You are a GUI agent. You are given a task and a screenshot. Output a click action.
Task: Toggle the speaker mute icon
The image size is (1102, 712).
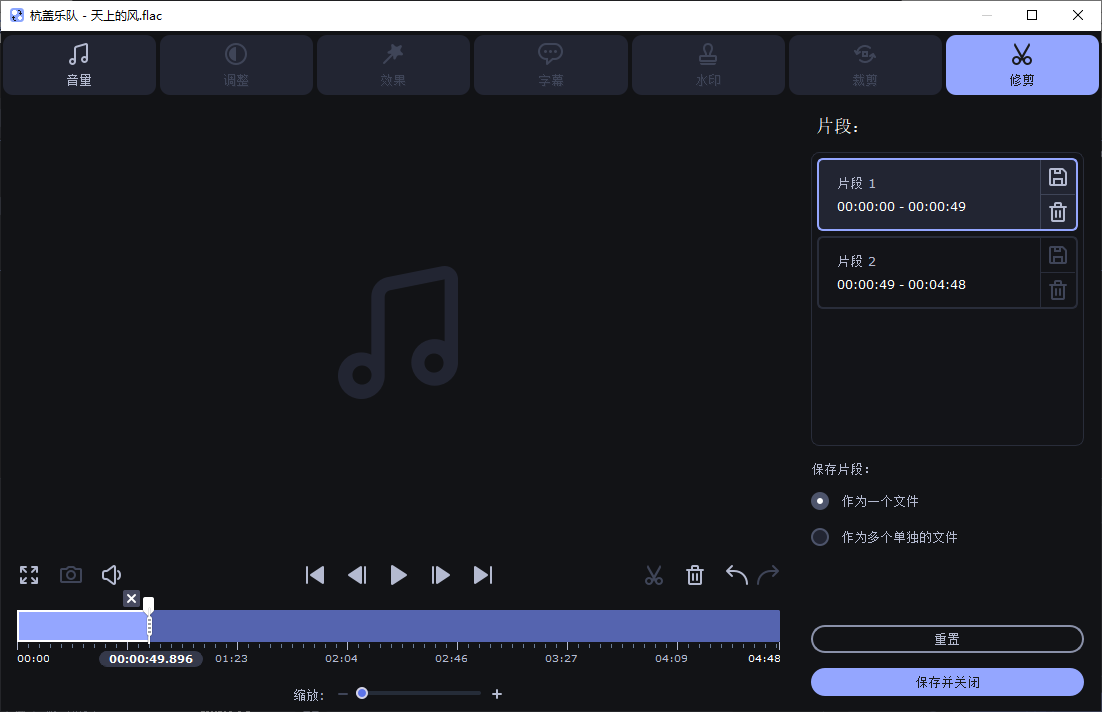pyautogui.click(x=111, y=575)
